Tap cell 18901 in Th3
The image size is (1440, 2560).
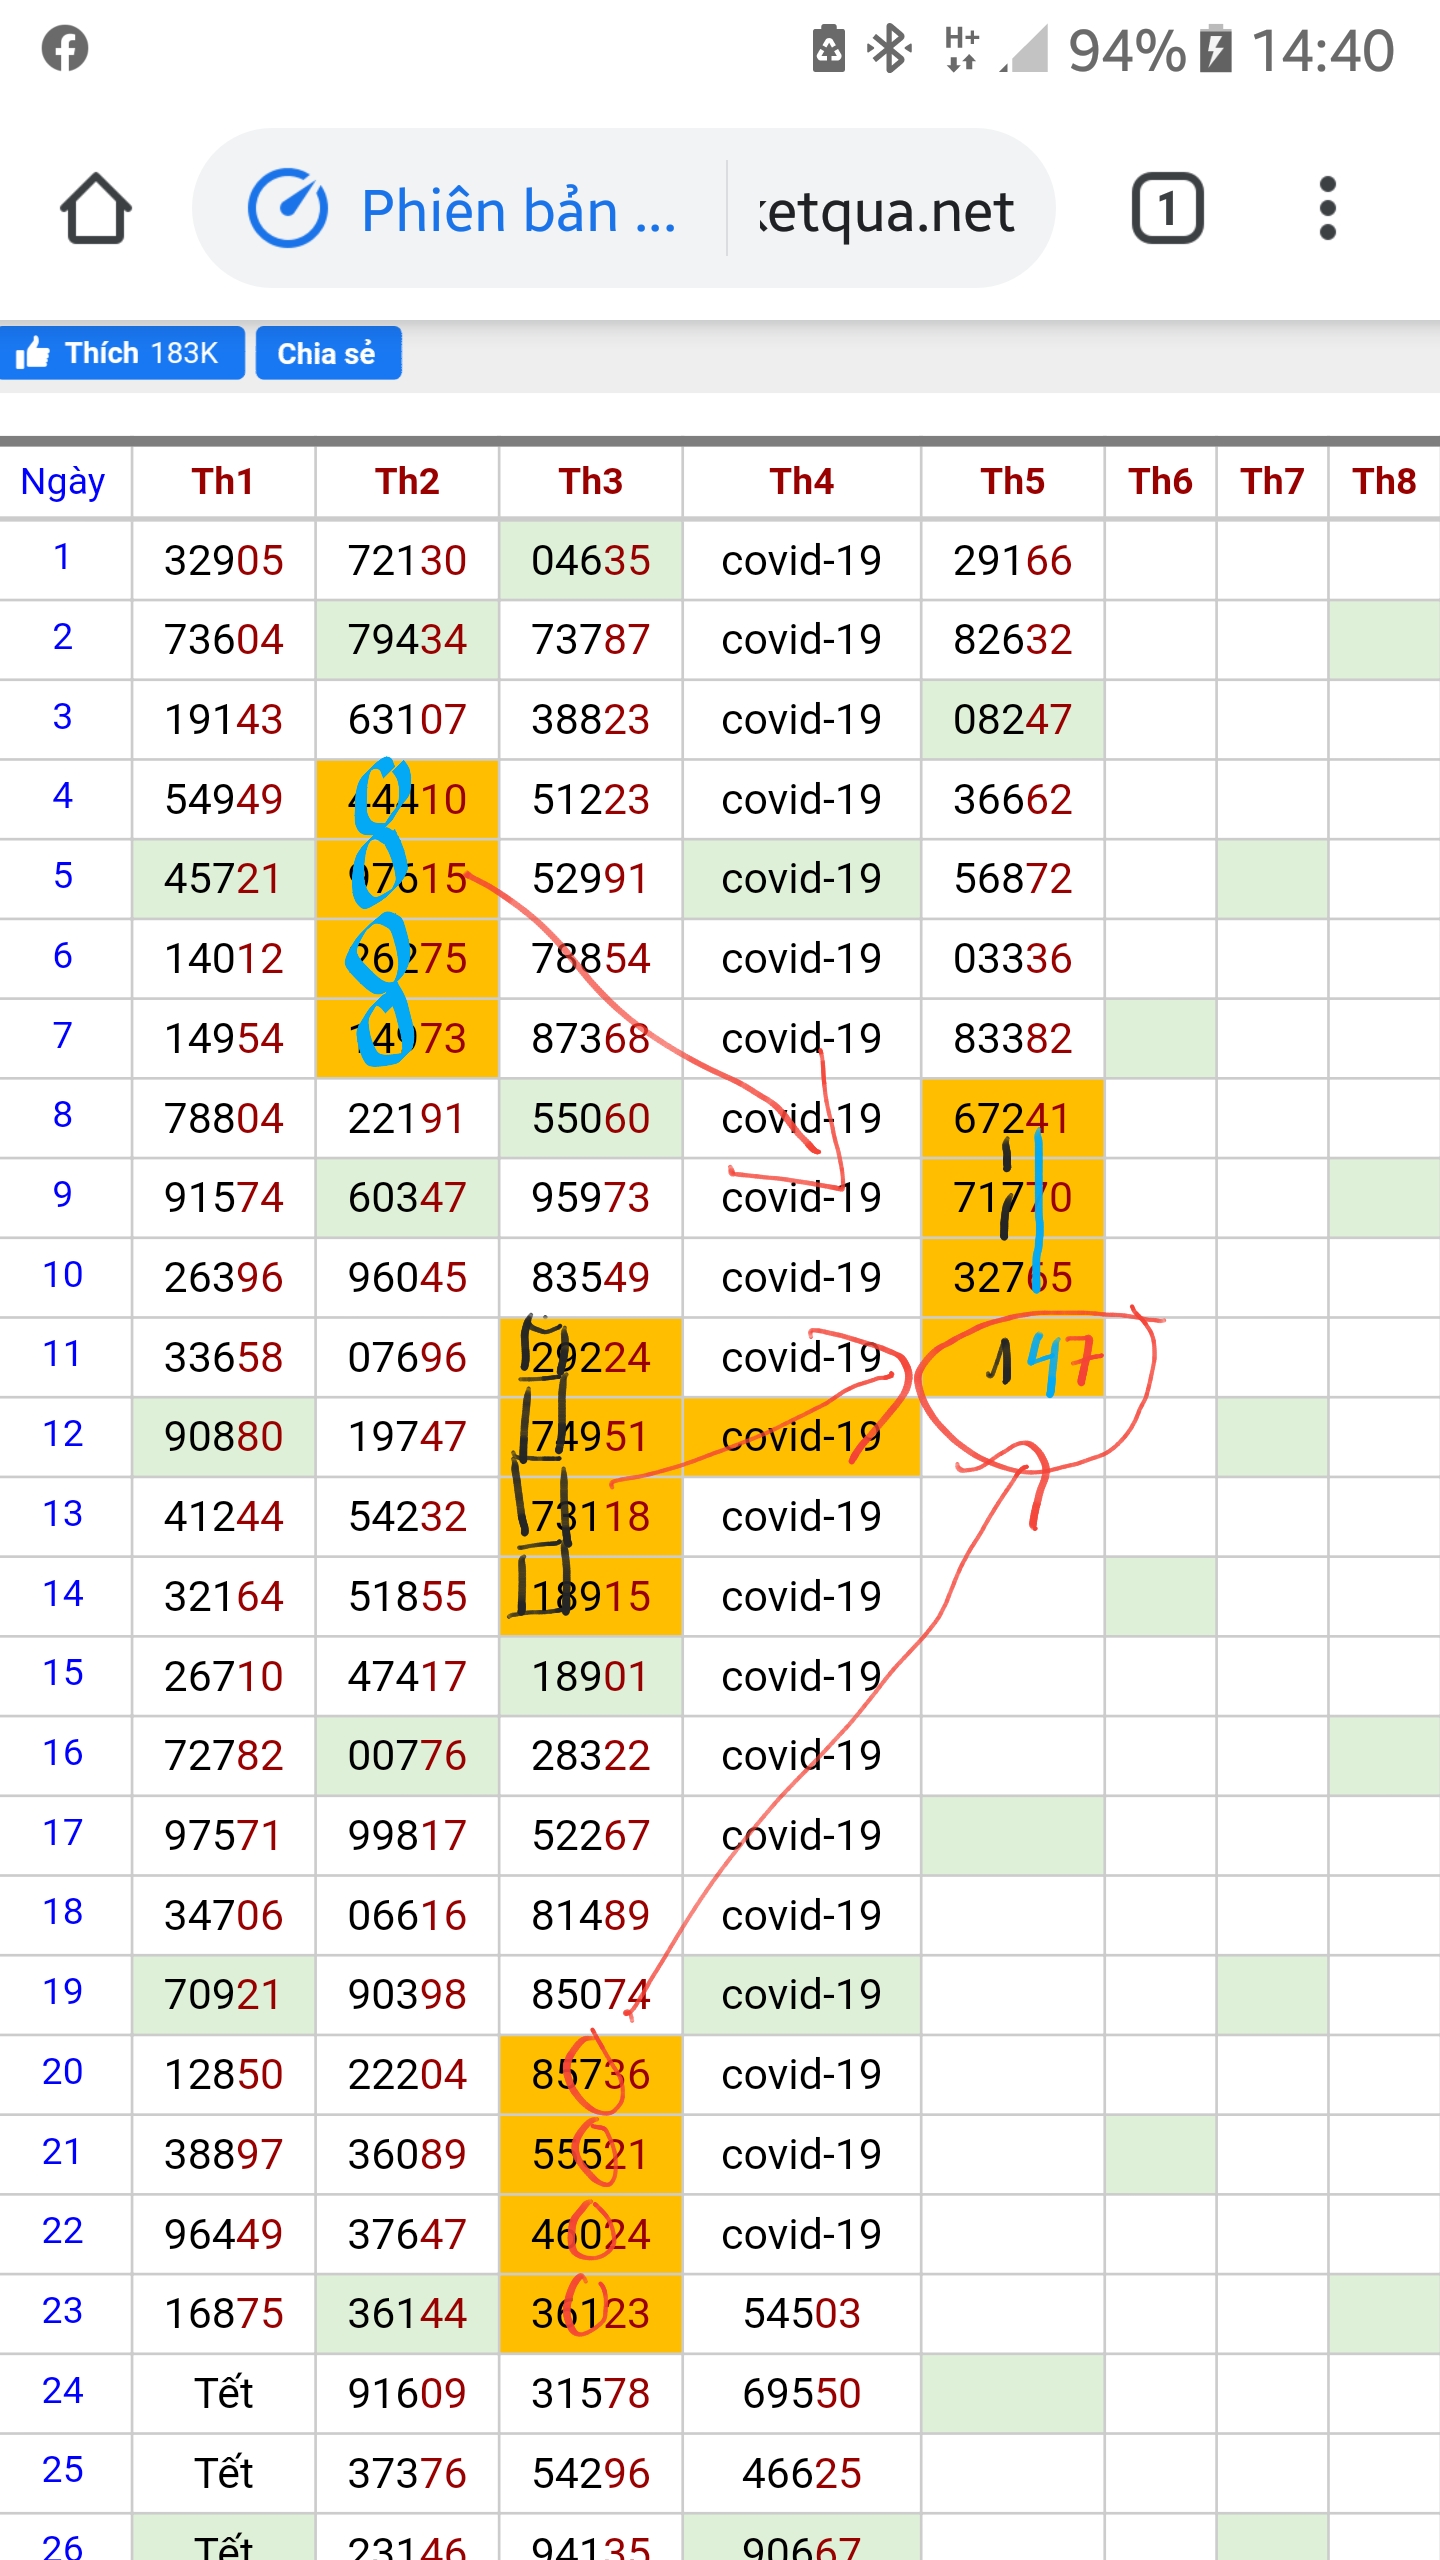click(591, 1677)
